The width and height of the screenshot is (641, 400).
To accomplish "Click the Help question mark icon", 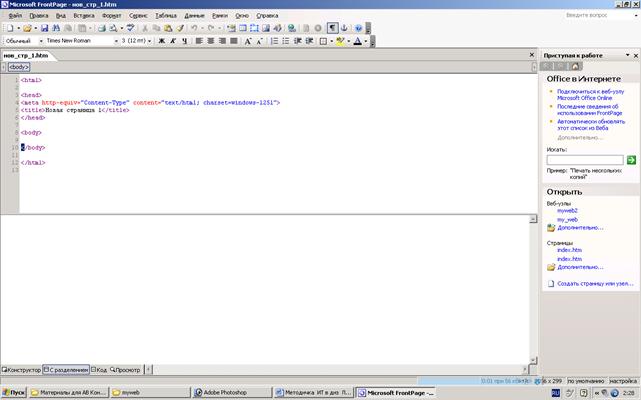I will pos(358,28).
